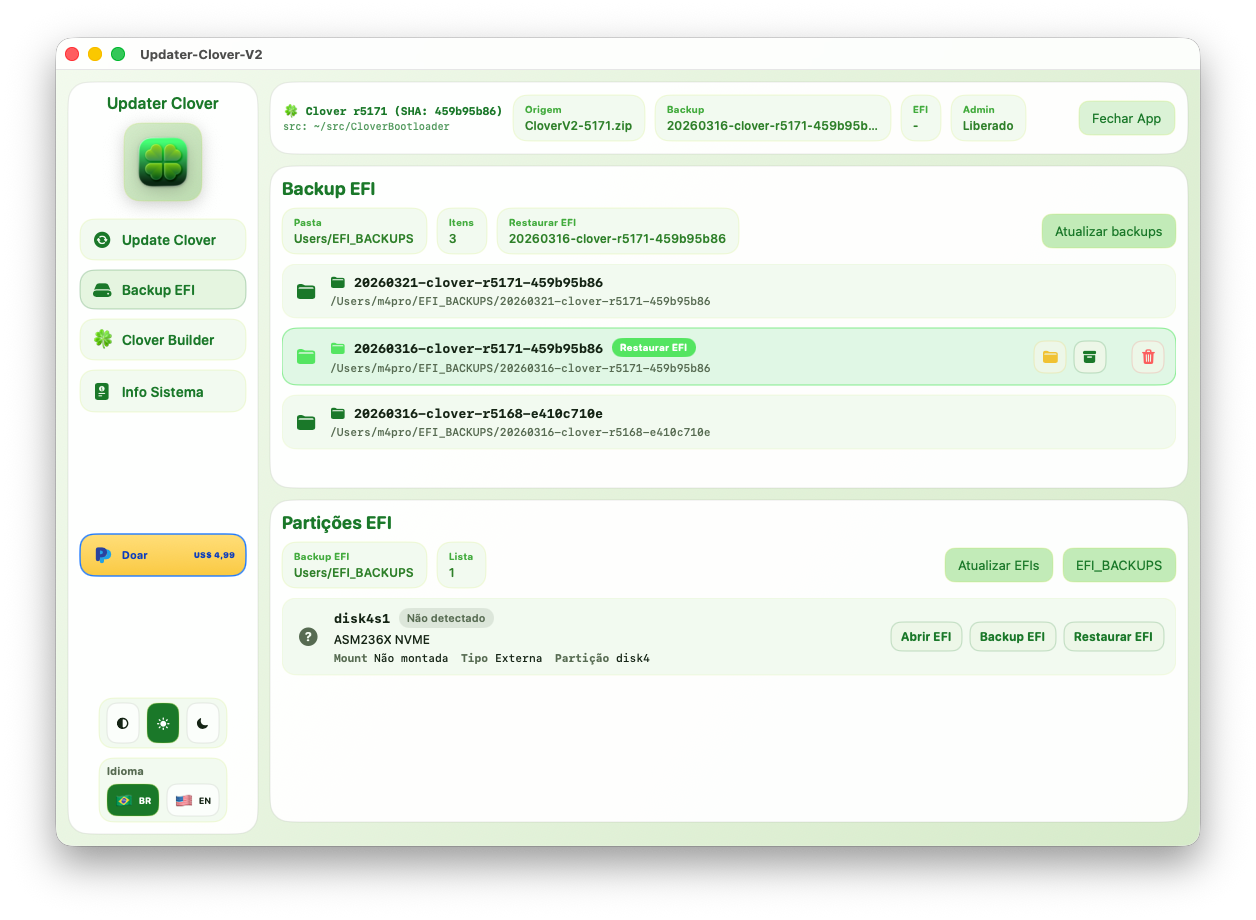1256x920 pixels.
Task: Click Restaurar EFI for disk4s1 partition
Action: click(x=1113, y=636)
